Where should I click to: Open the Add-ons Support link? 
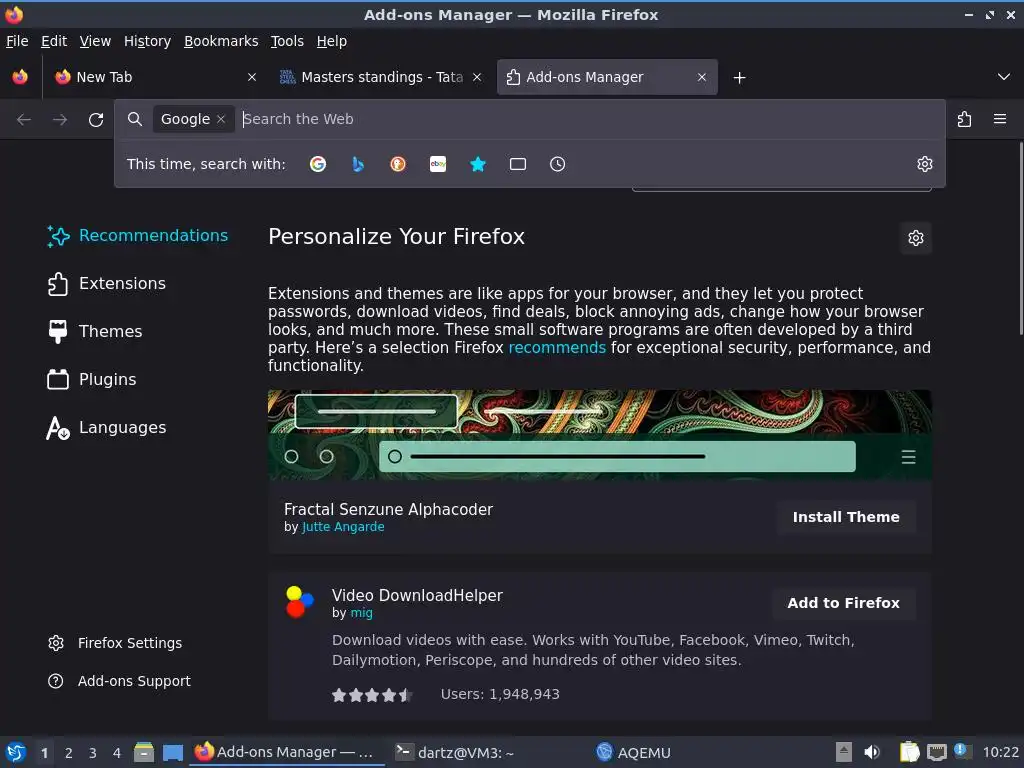point(120,681)
